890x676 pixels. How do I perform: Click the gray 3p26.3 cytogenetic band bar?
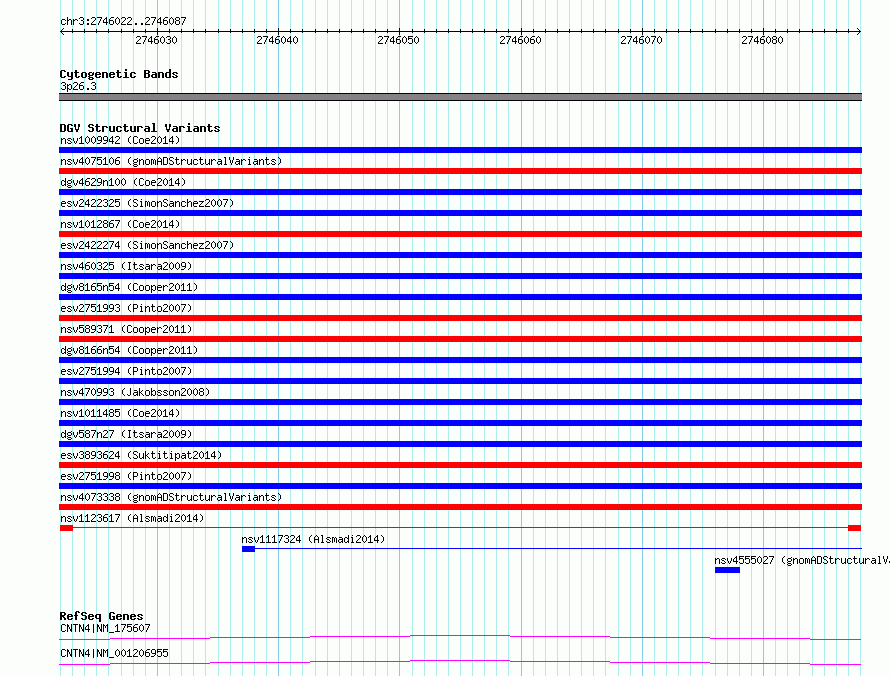tap(460, 97)
